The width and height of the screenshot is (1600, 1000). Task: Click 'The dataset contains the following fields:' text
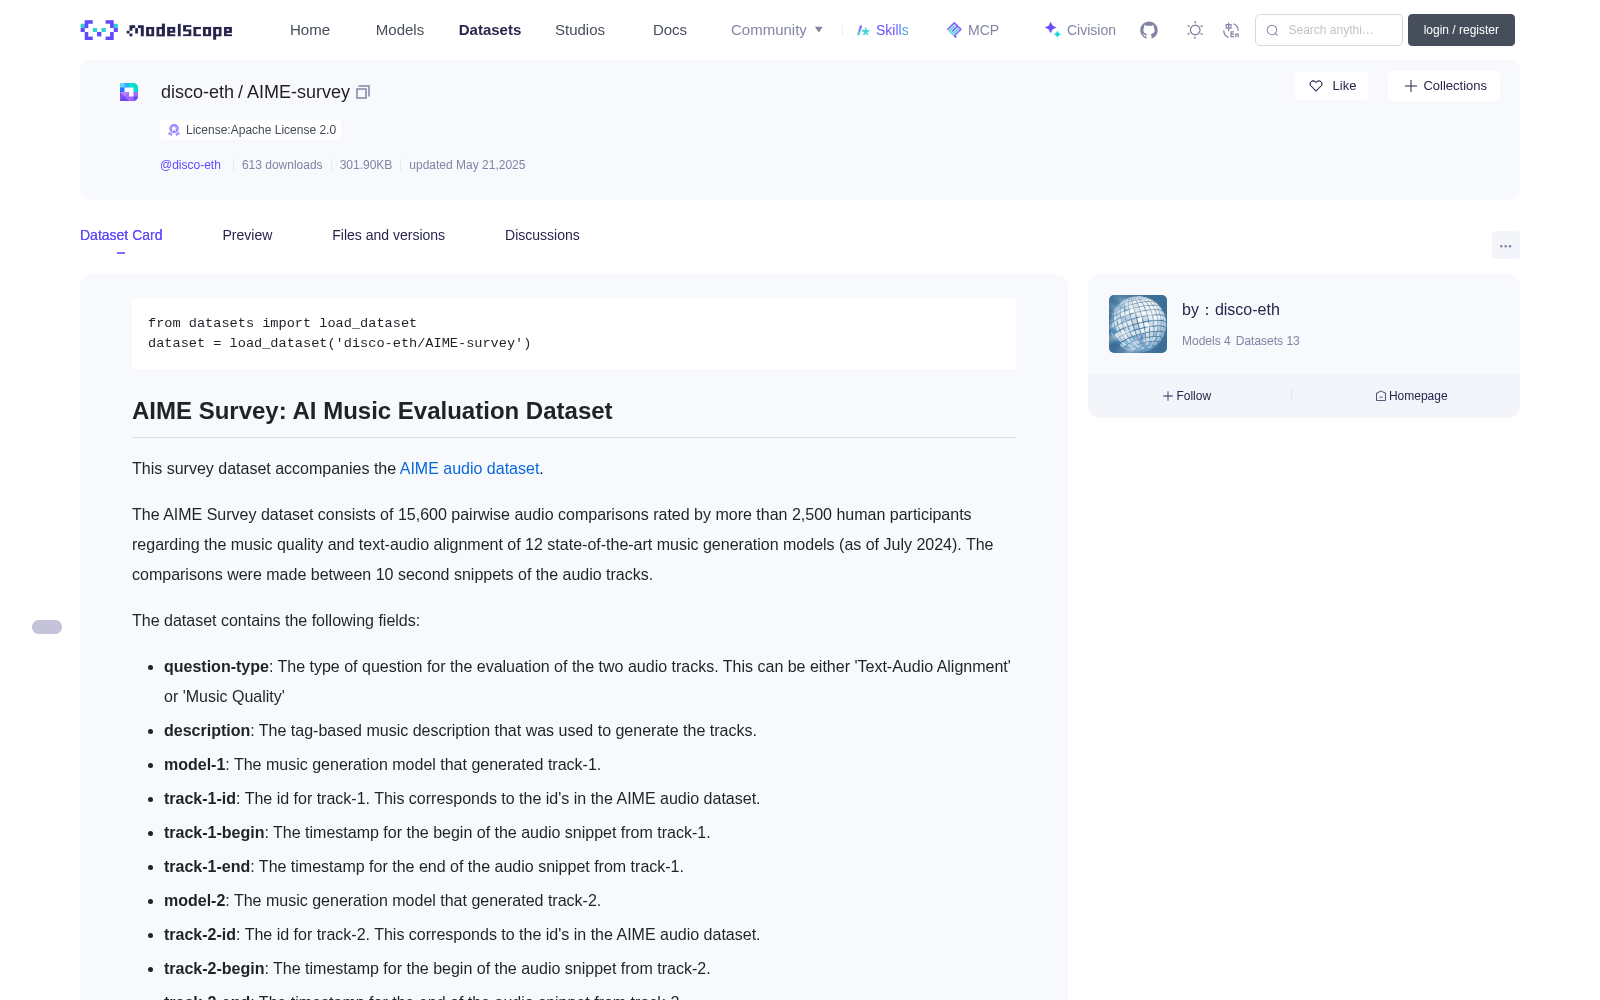pyautogui.click(x=276, y=620)
